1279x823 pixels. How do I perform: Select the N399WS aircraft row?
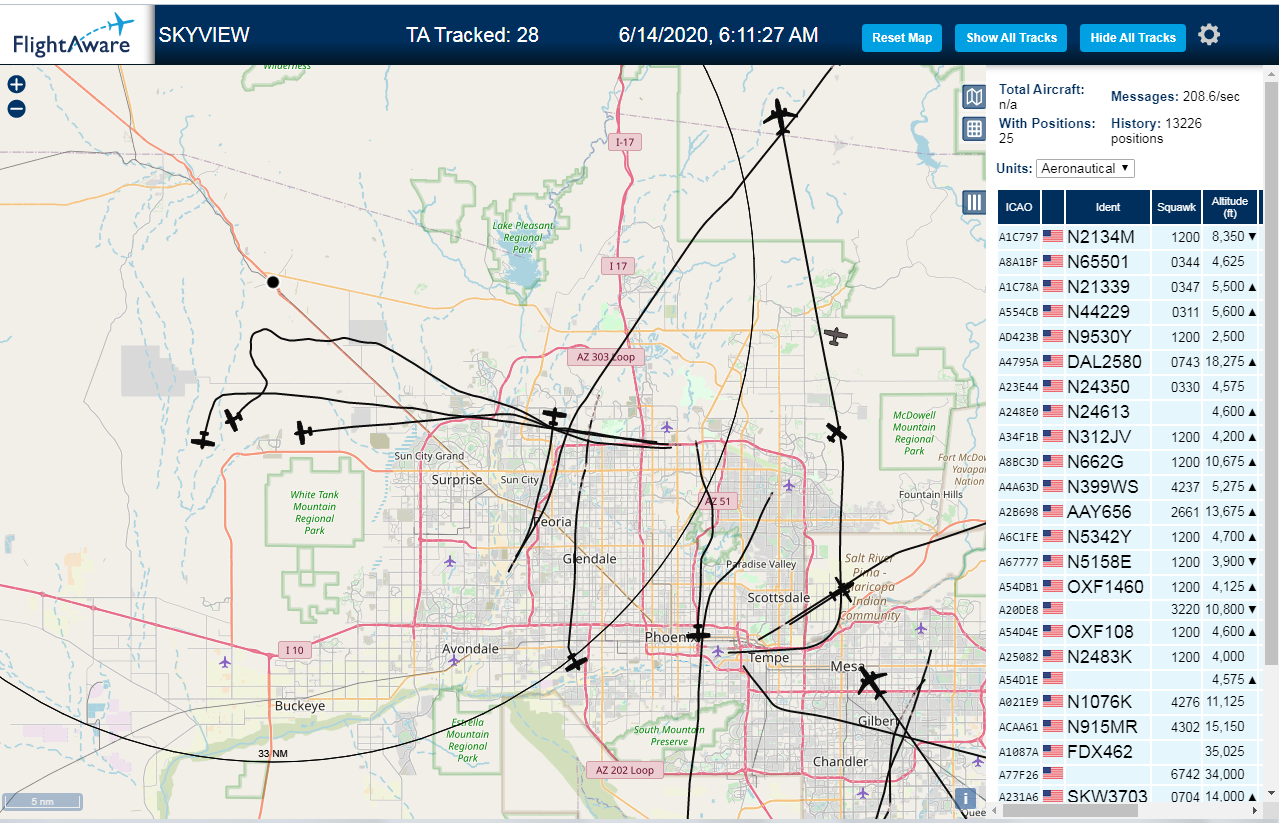click(x=1129, y=487)
